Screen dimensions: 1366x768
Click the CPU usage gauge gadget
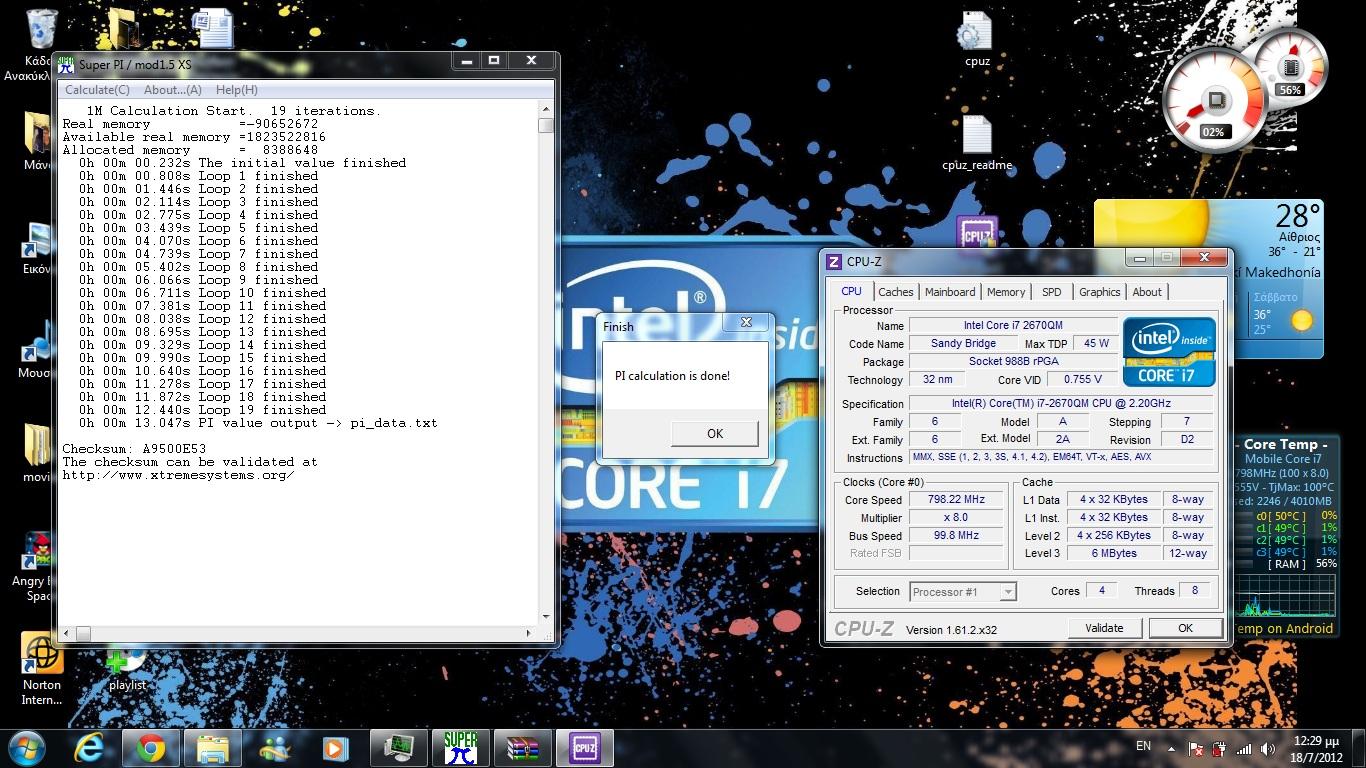click(x=1214, y=99)
